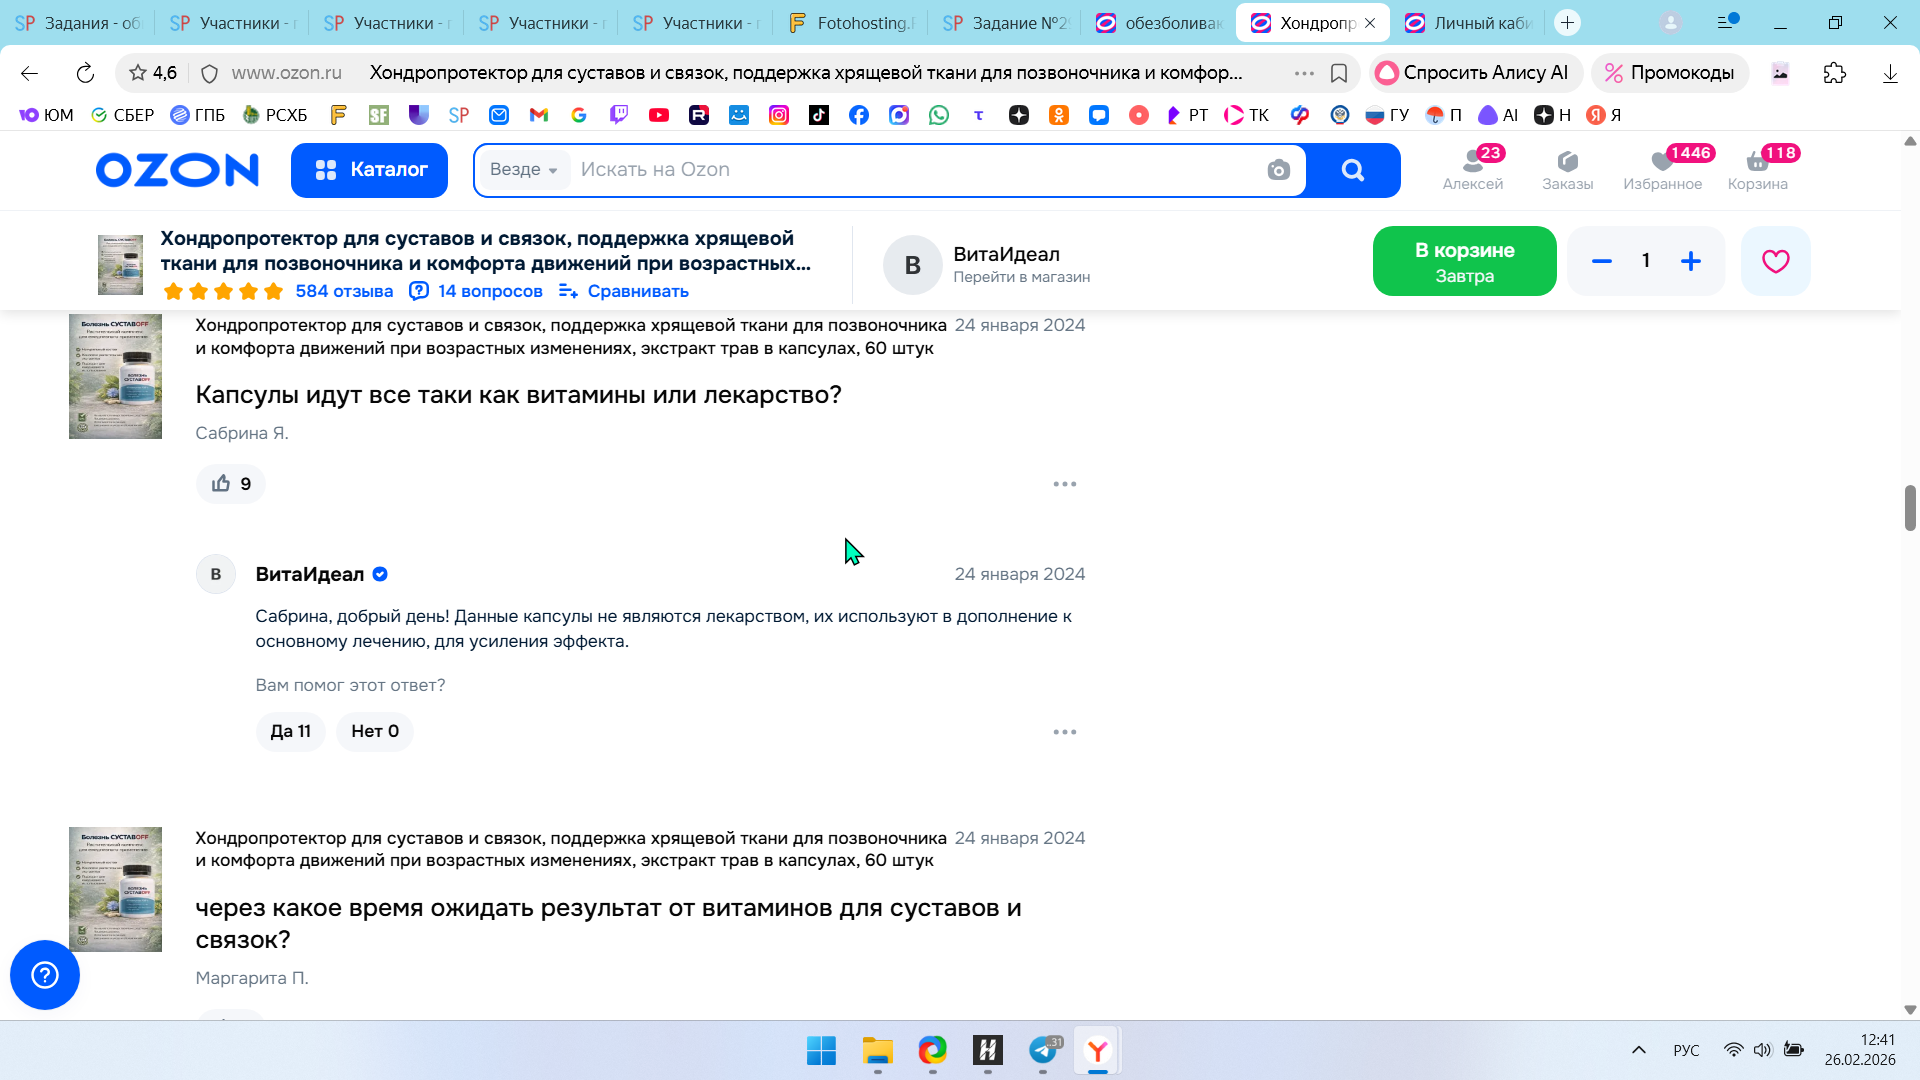1920x1080 pixels.
Task: Open the Каталог button
Action: [x=369, y=170]
